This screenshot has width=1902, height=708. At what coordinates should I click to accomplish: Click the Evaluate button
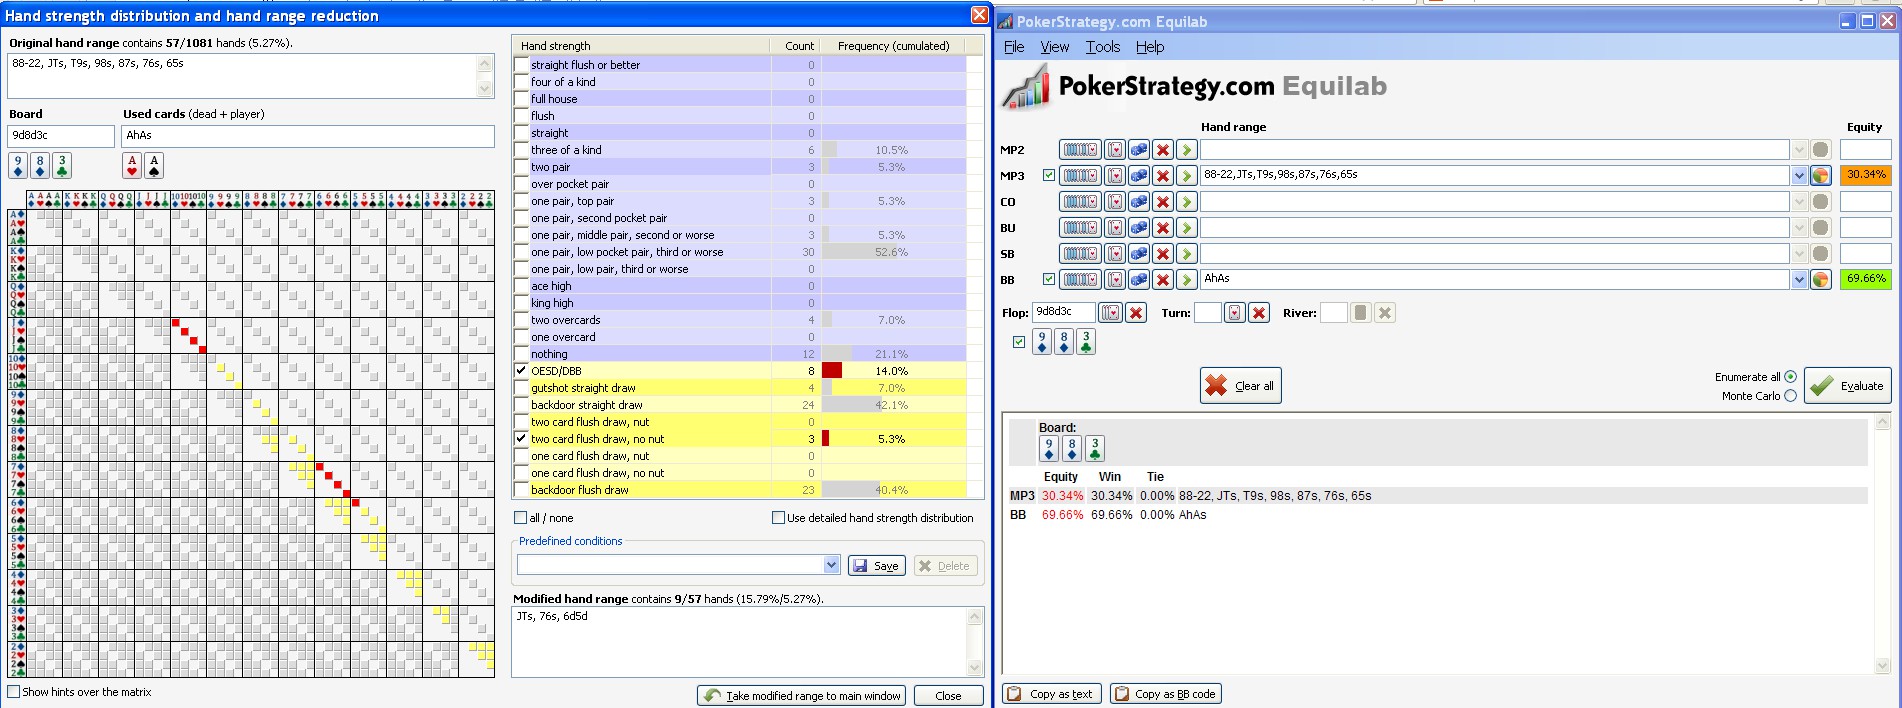coord(1847,386)
